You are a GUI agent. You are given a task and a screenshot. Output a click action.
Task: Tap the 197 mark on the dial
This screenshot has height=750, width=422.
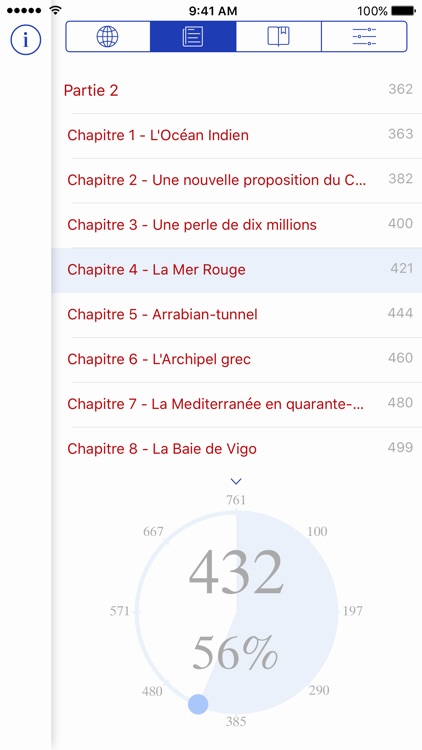pos(353,611)
